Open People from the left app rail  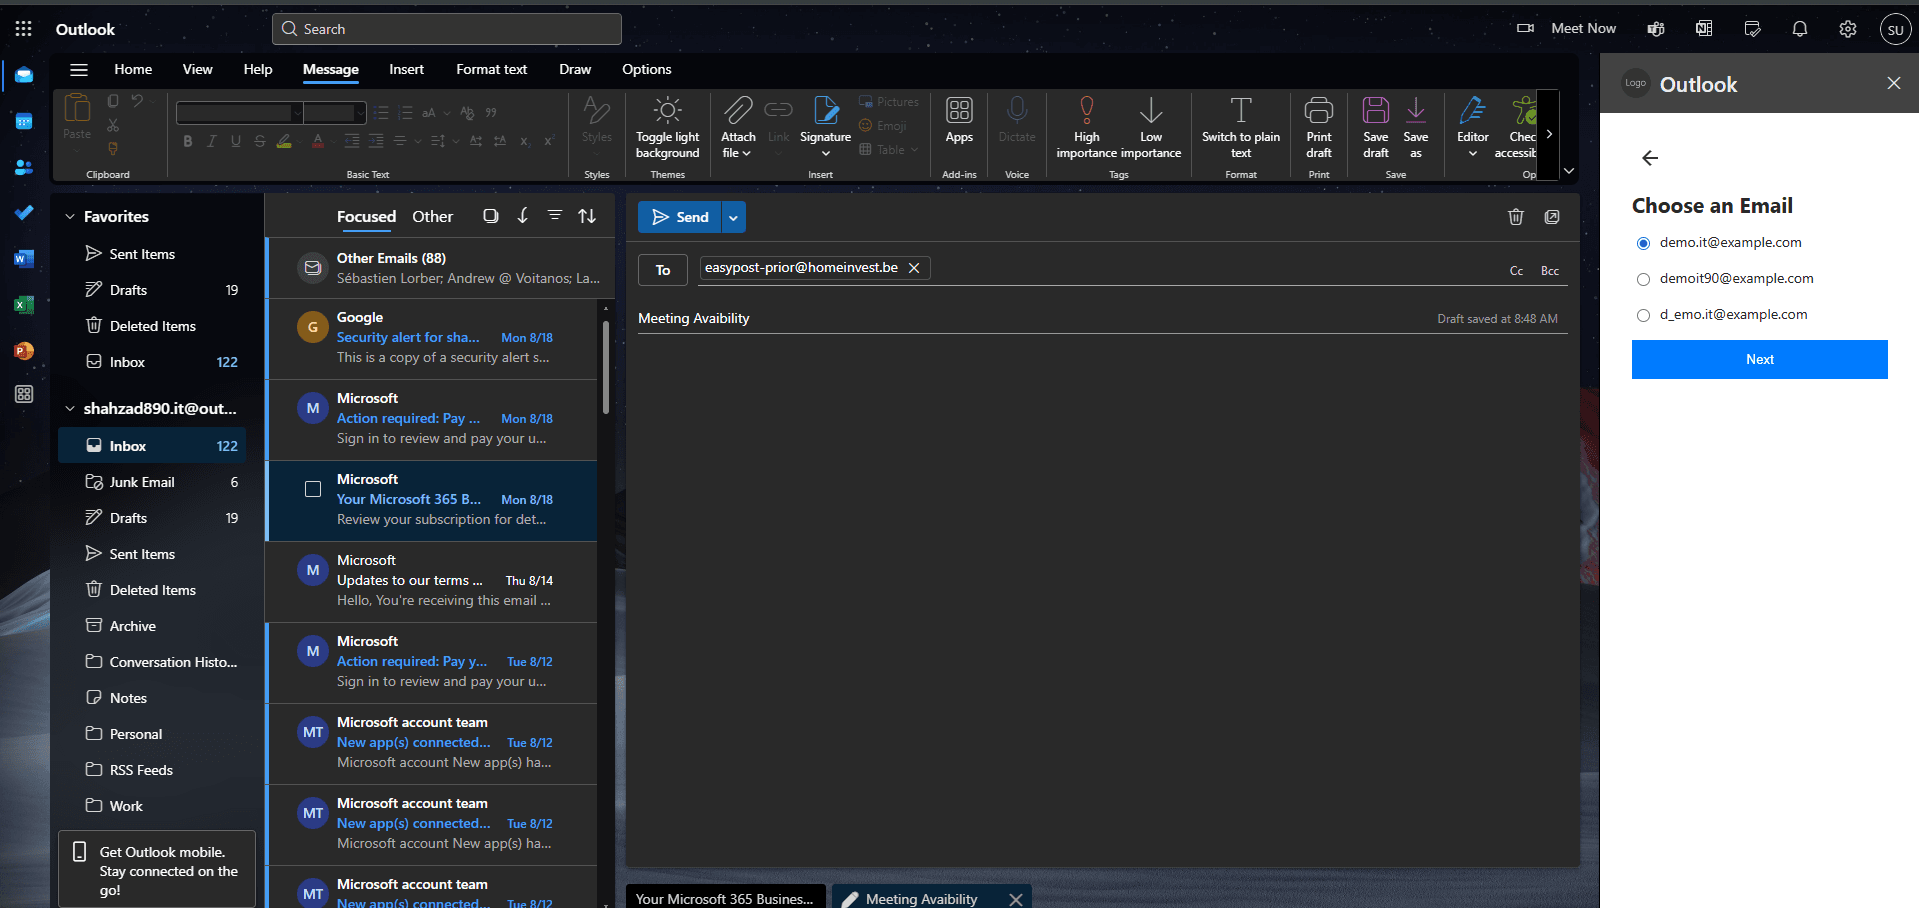coord(24,167)
